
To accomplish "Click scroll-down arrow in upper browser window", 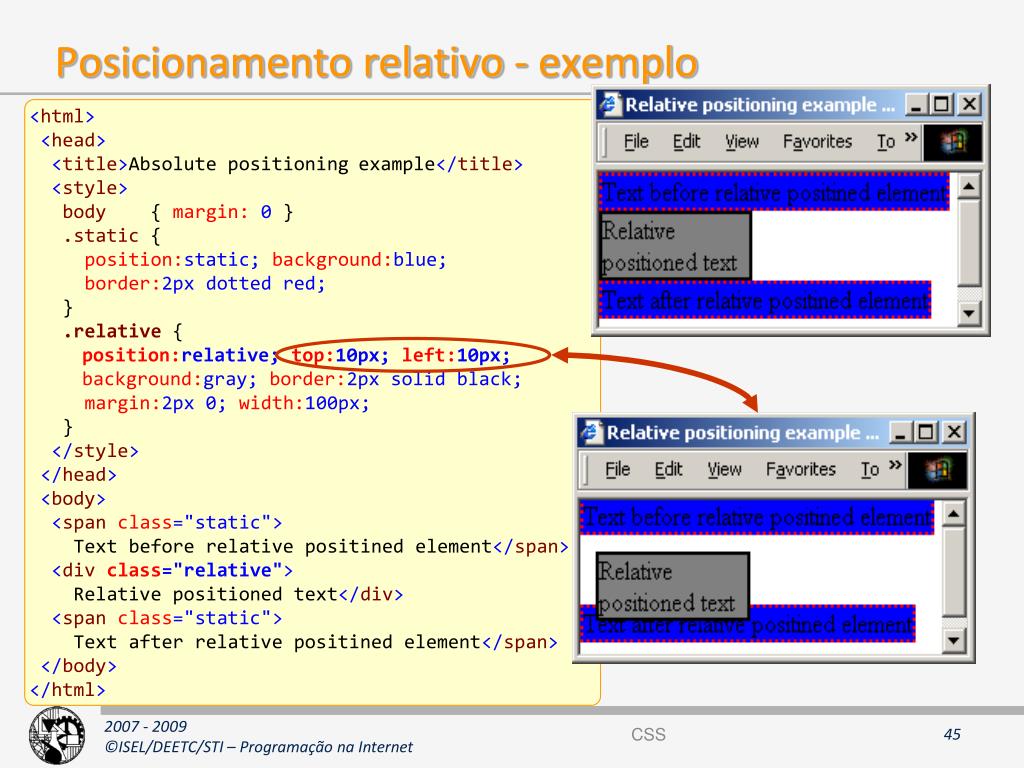I will tap(968, 313).
